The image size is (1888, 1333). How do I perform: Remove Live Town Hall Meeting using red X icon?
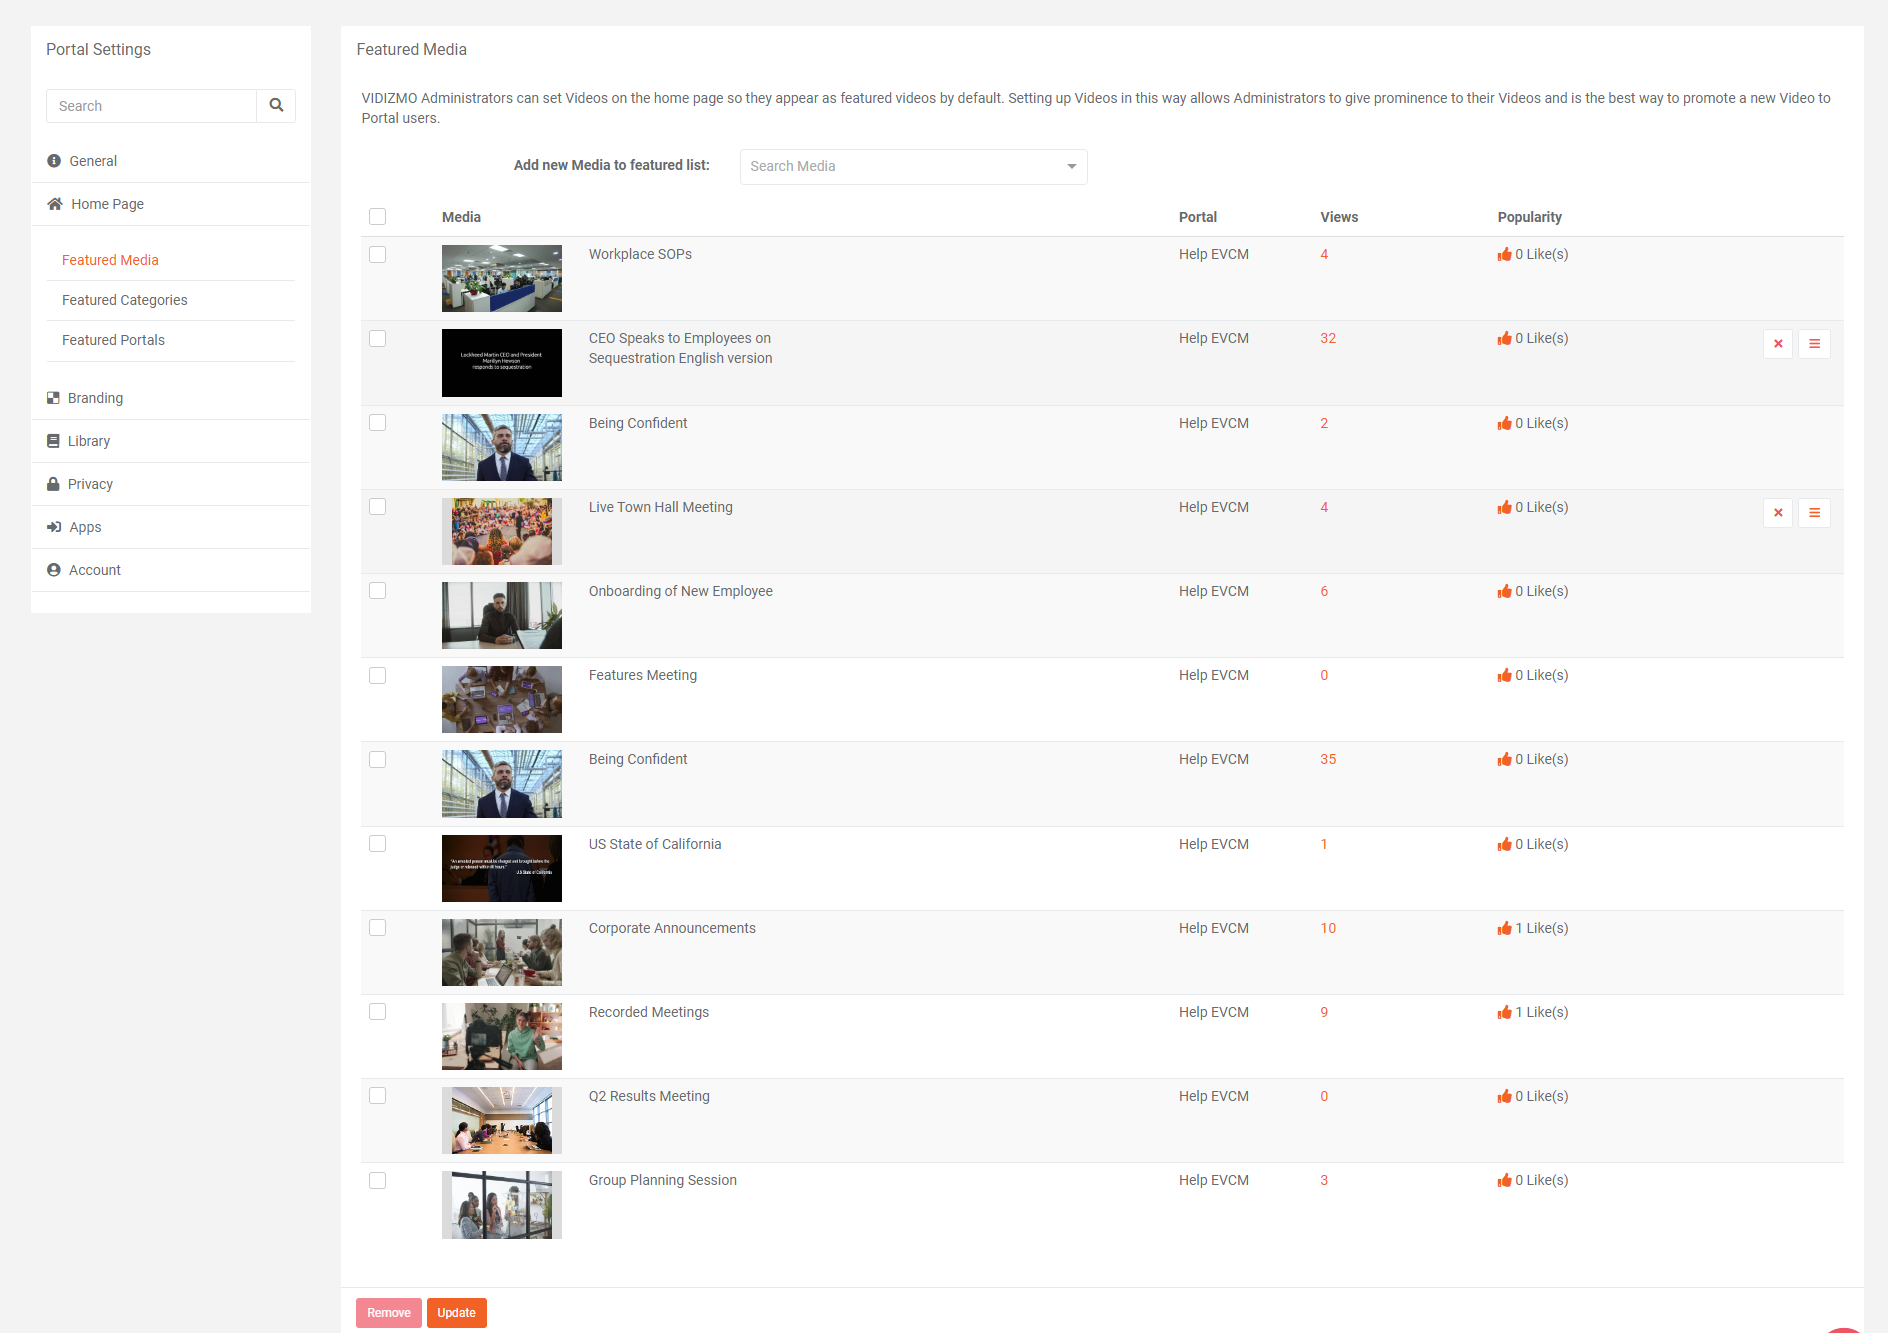coord(1778,513)
